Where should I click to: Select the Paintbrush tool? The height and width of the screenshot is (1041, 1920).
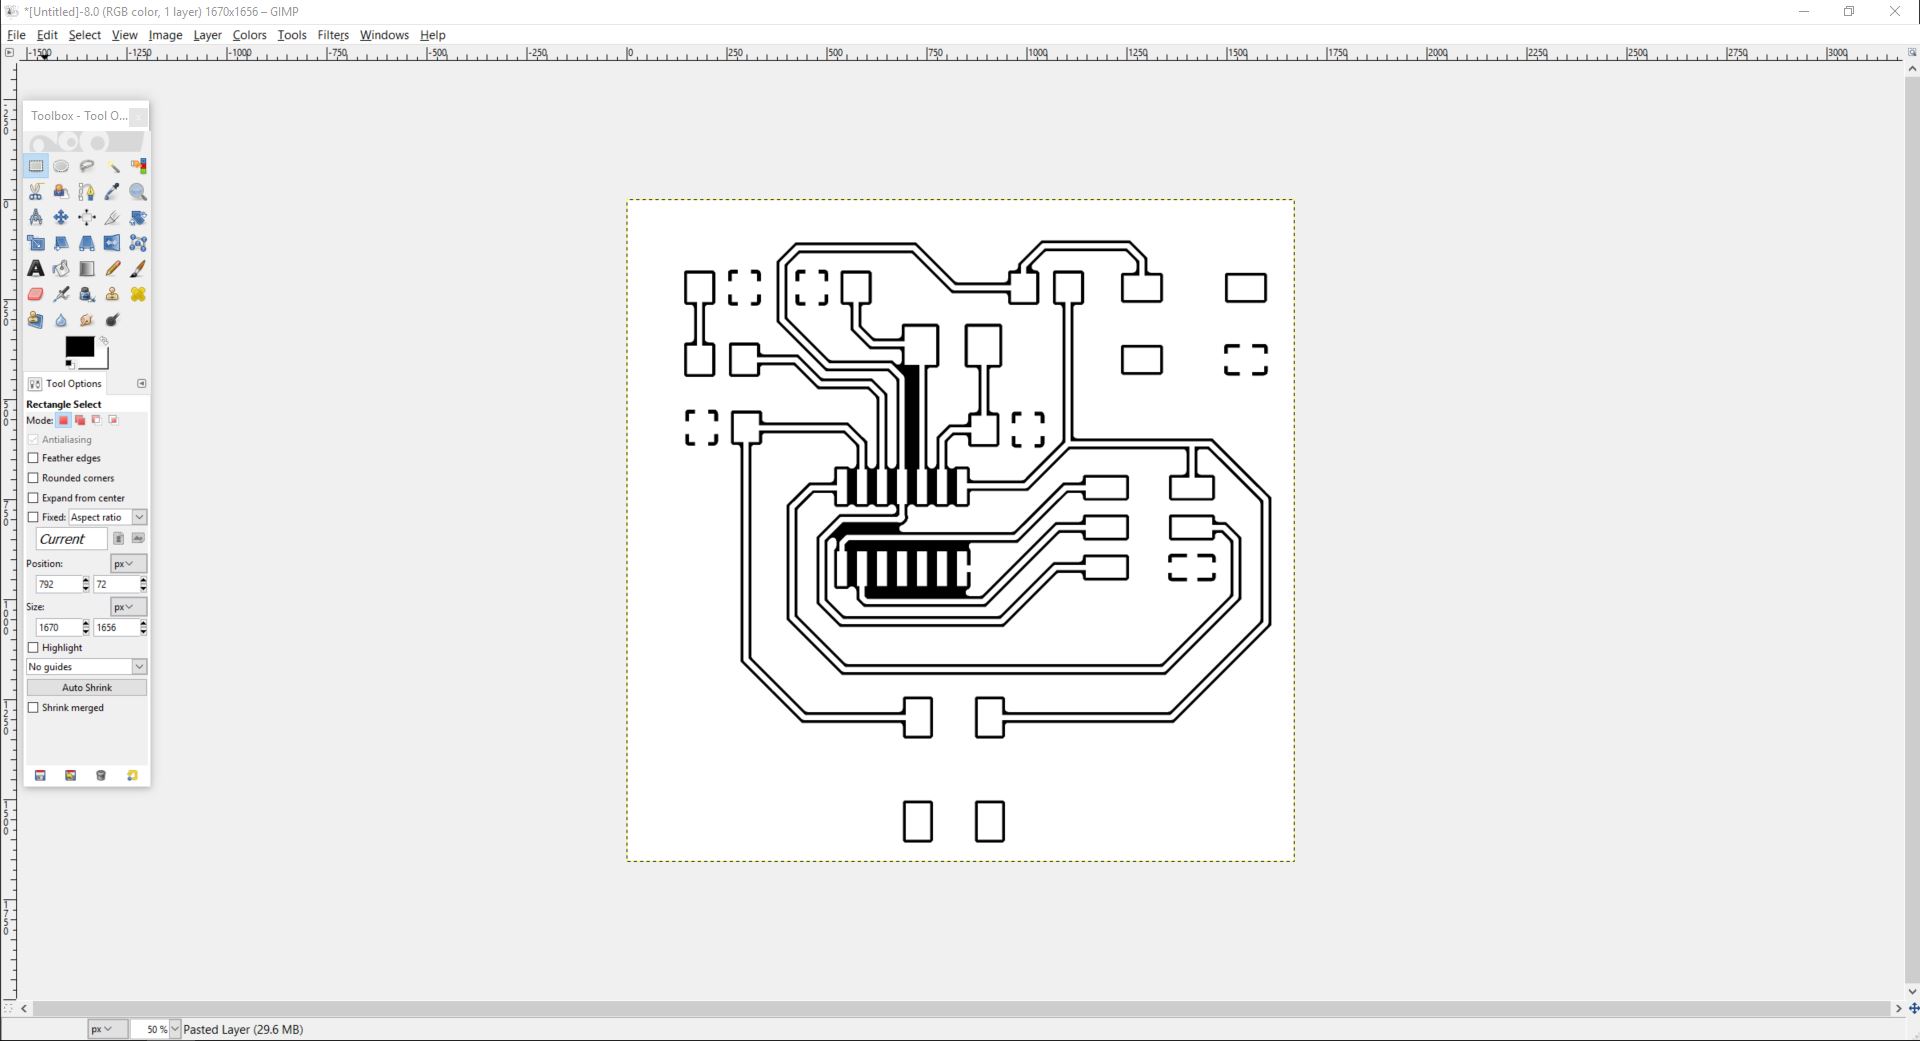[x=138, y=269]
